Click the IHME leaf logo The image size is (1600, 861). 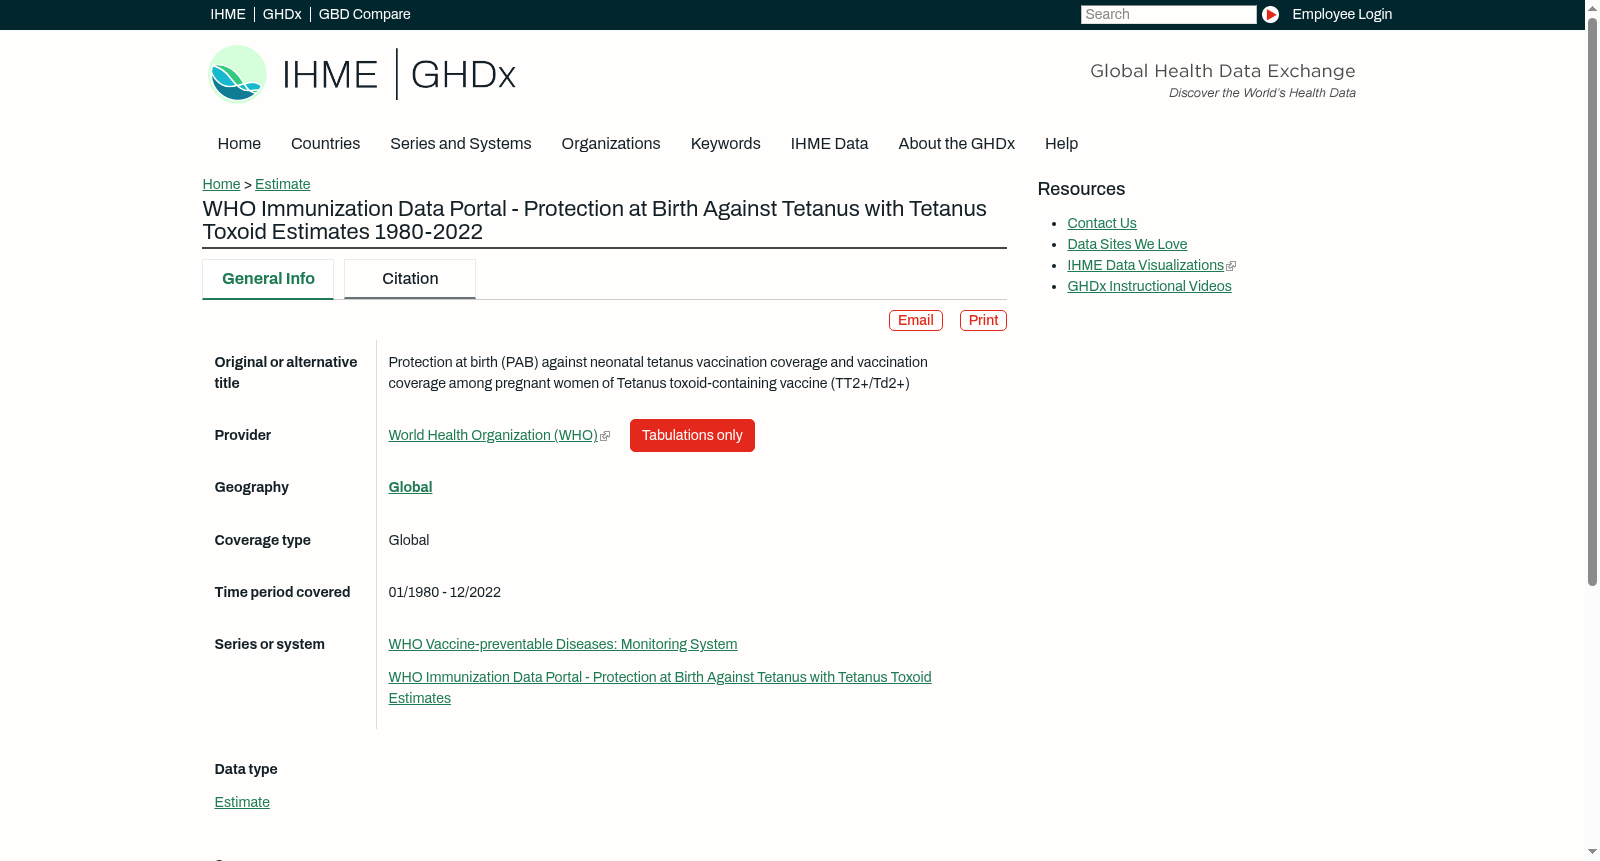pyautogui.click(x=237, y=74)
